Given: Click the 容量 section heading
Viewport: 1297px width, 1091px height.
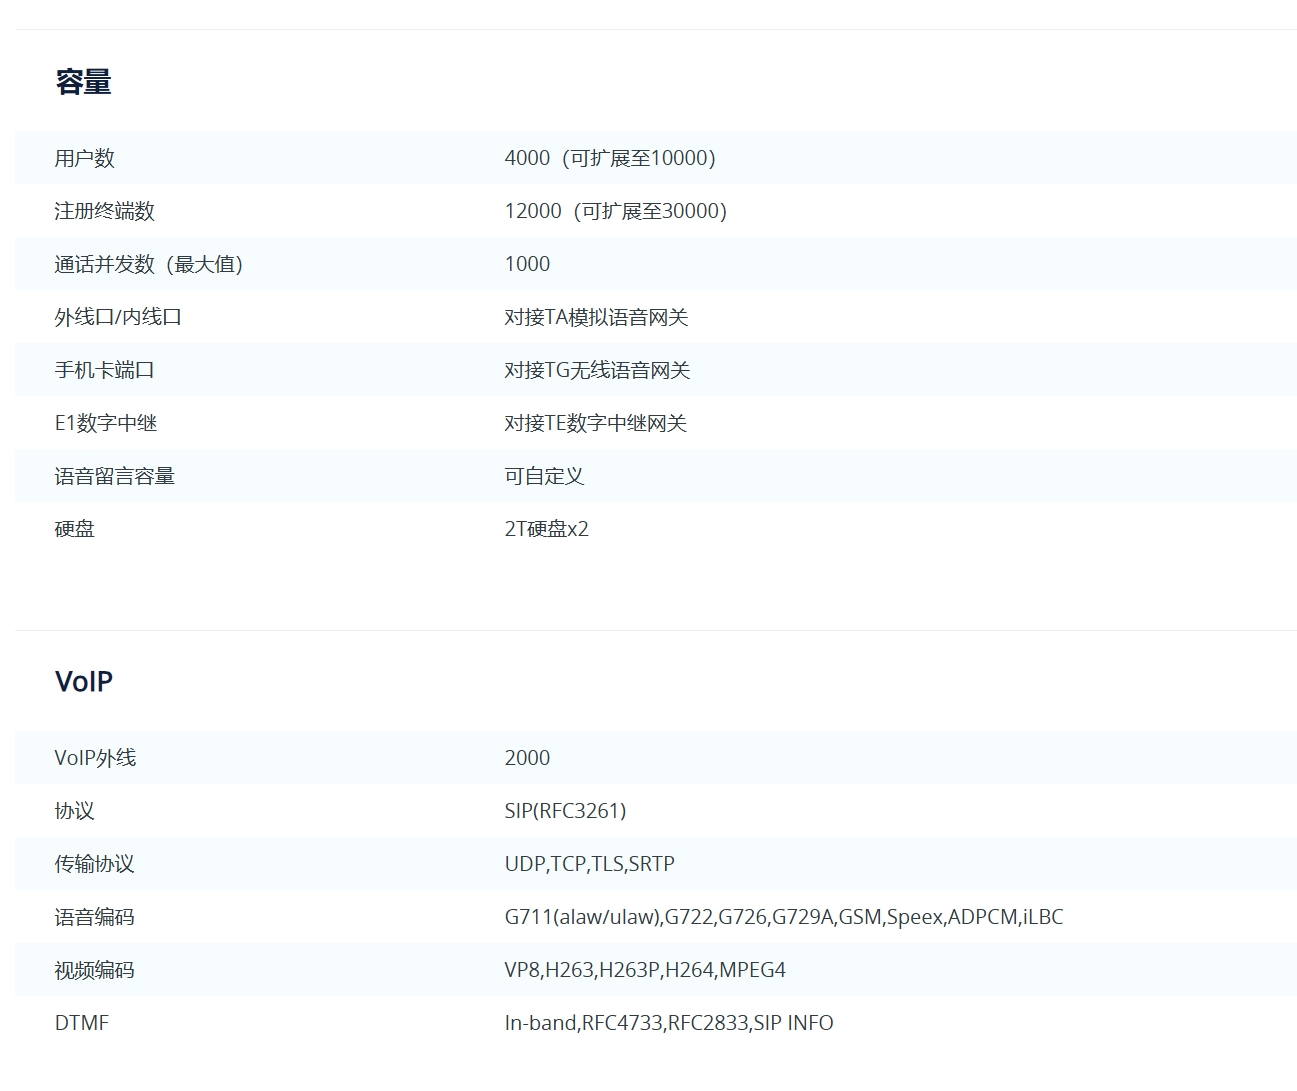Looking at the screenshot, I should (x=83, y=82).
